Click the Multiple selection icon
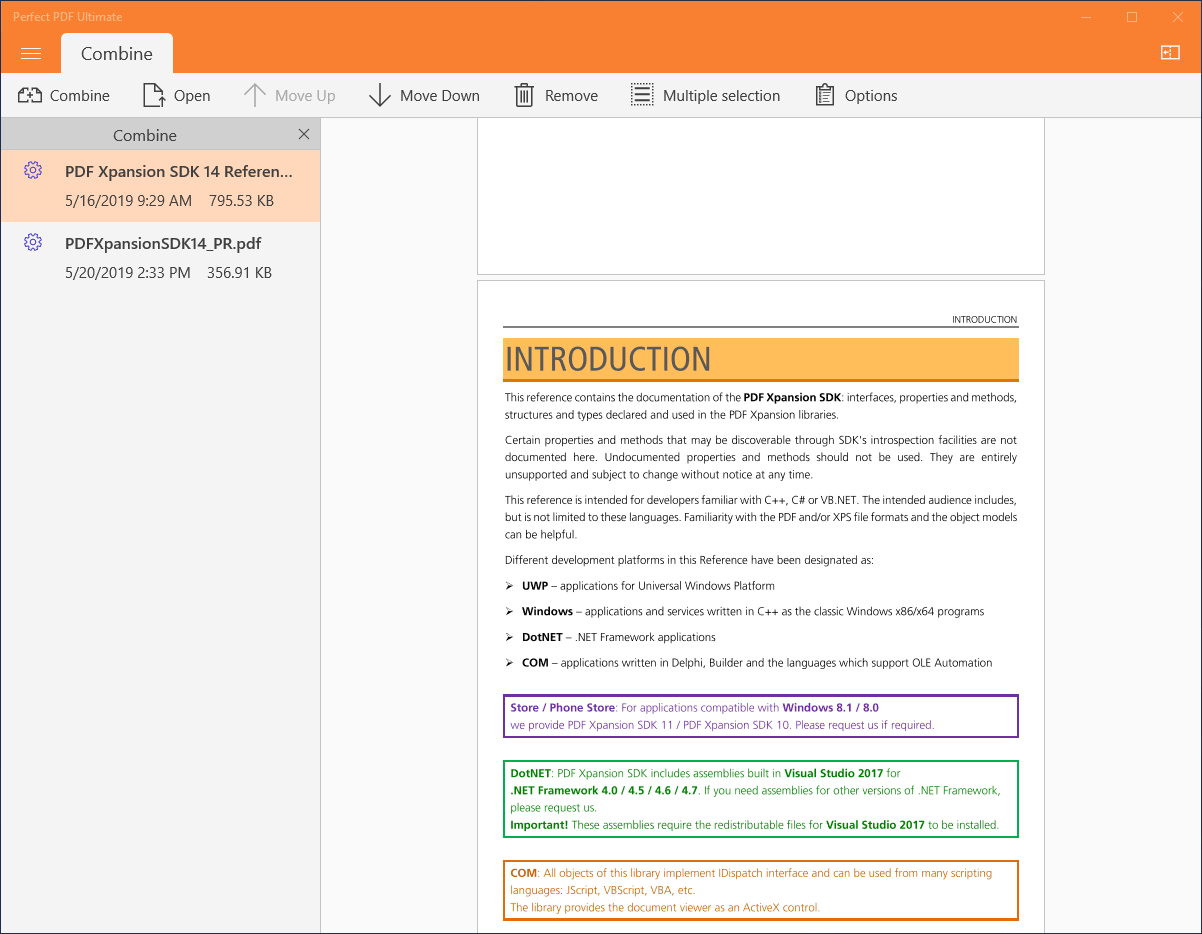Viewport: 1202px width, 934px height. click(x=642, y=95)
